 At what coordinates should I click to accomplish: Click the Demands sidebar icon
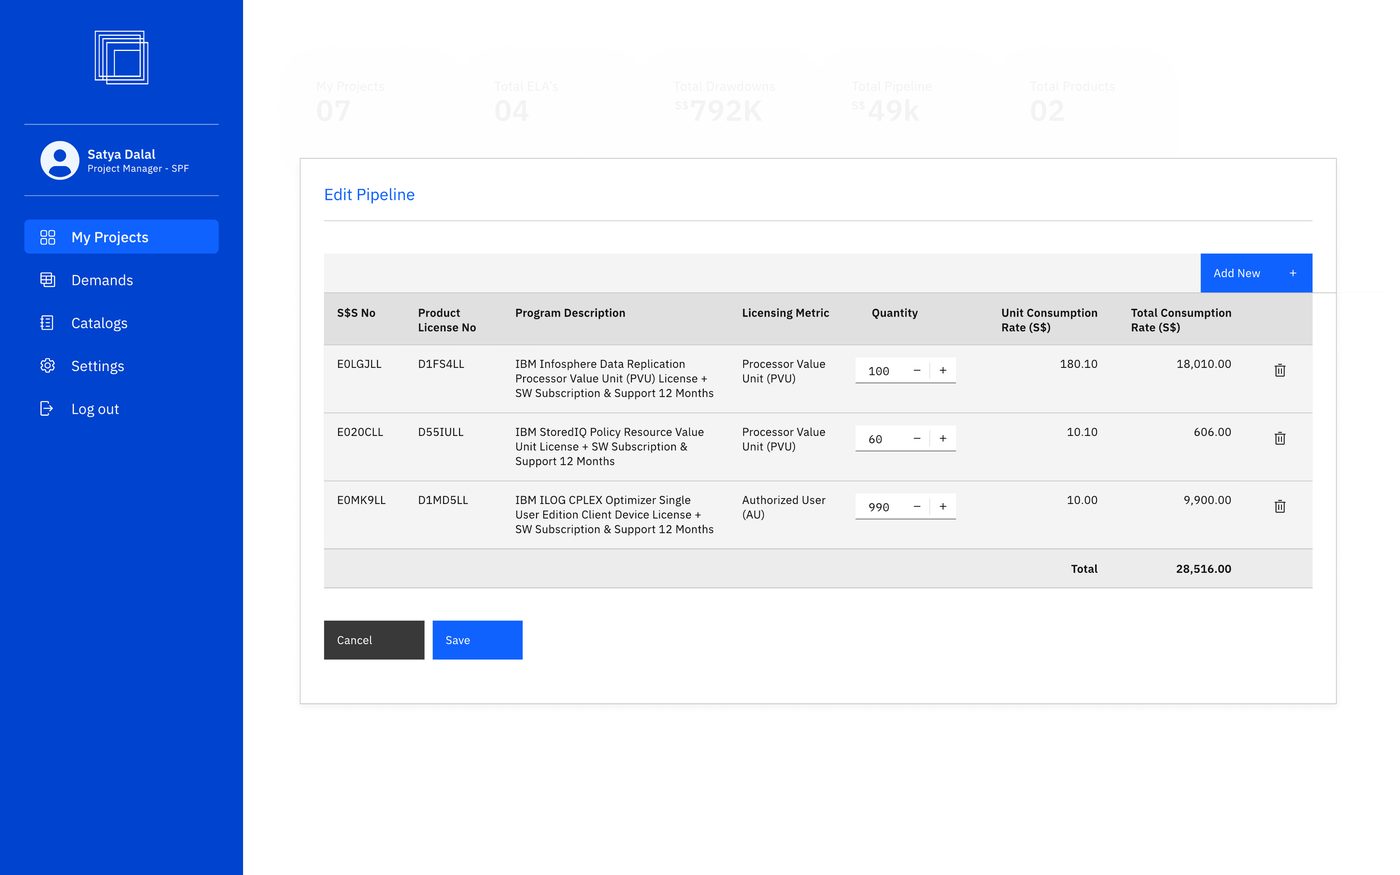(47, 280)
